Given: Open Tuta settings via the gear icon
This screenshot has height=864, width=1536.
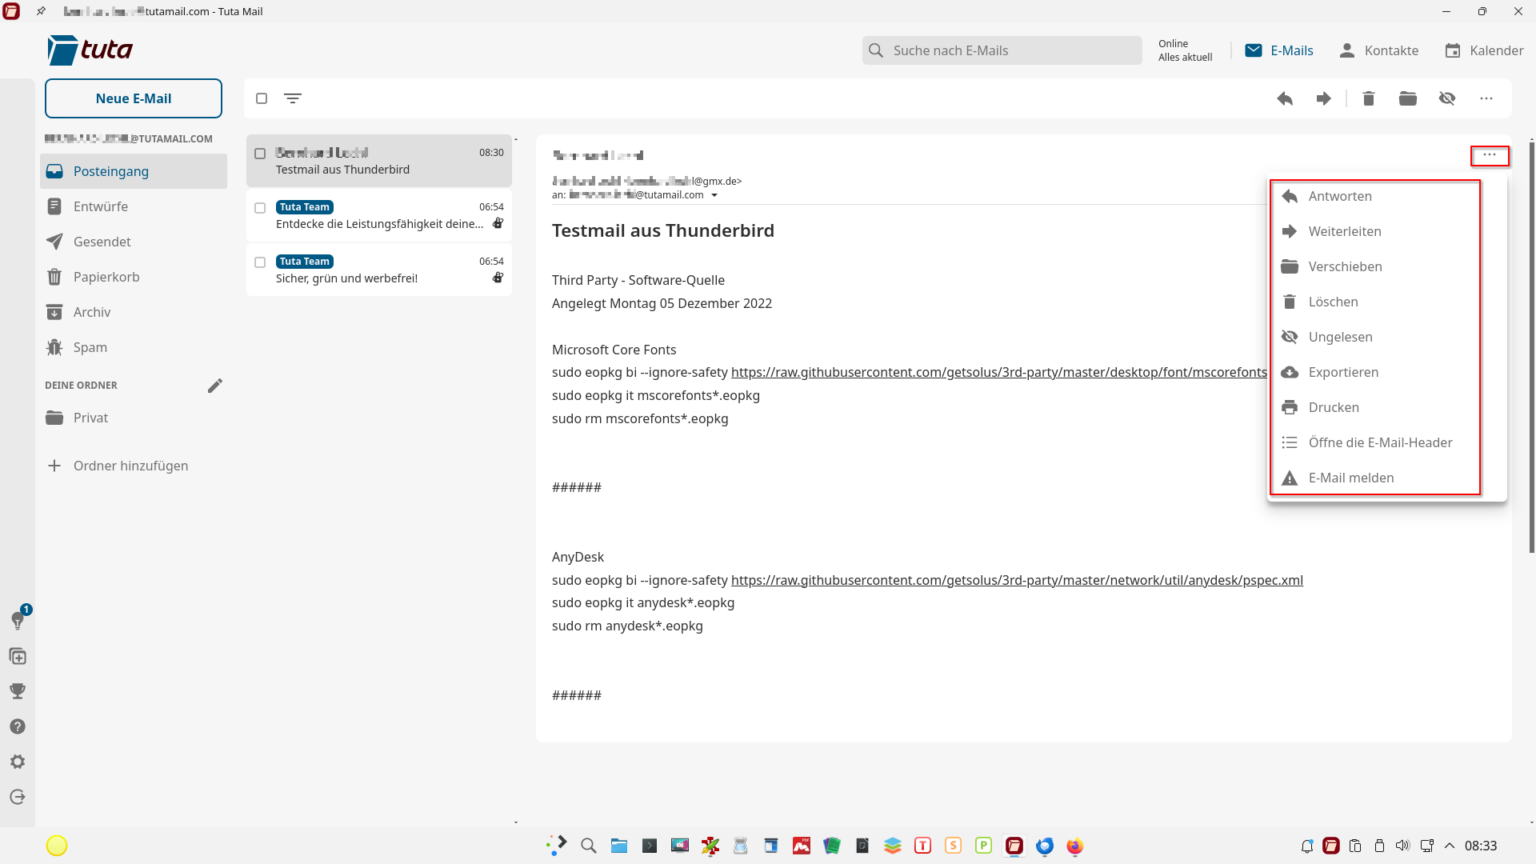Looking at the screenshot, I should coord(17,761).
